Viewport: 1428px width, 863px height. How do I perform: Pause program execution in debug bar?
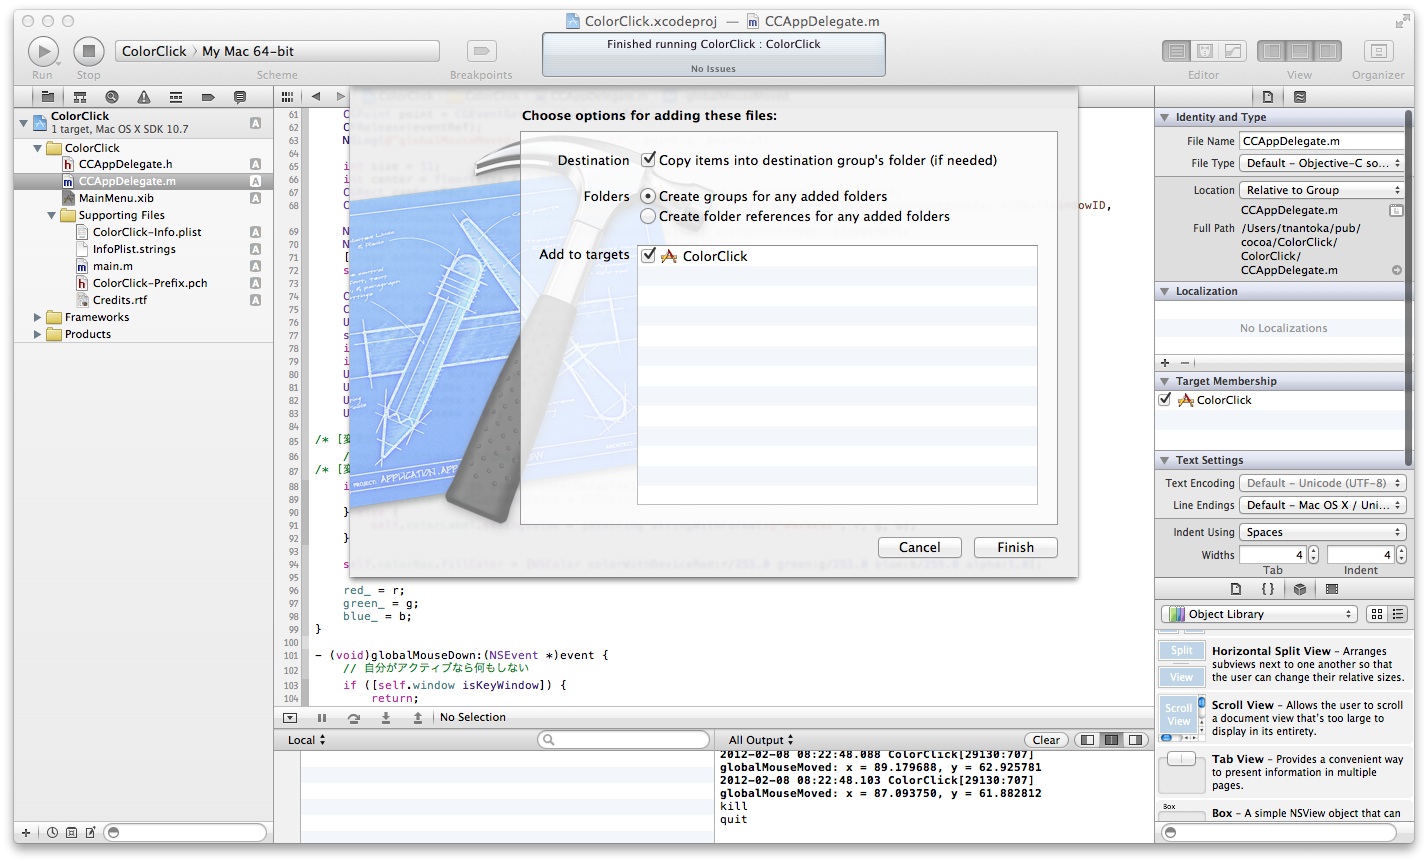322,718
